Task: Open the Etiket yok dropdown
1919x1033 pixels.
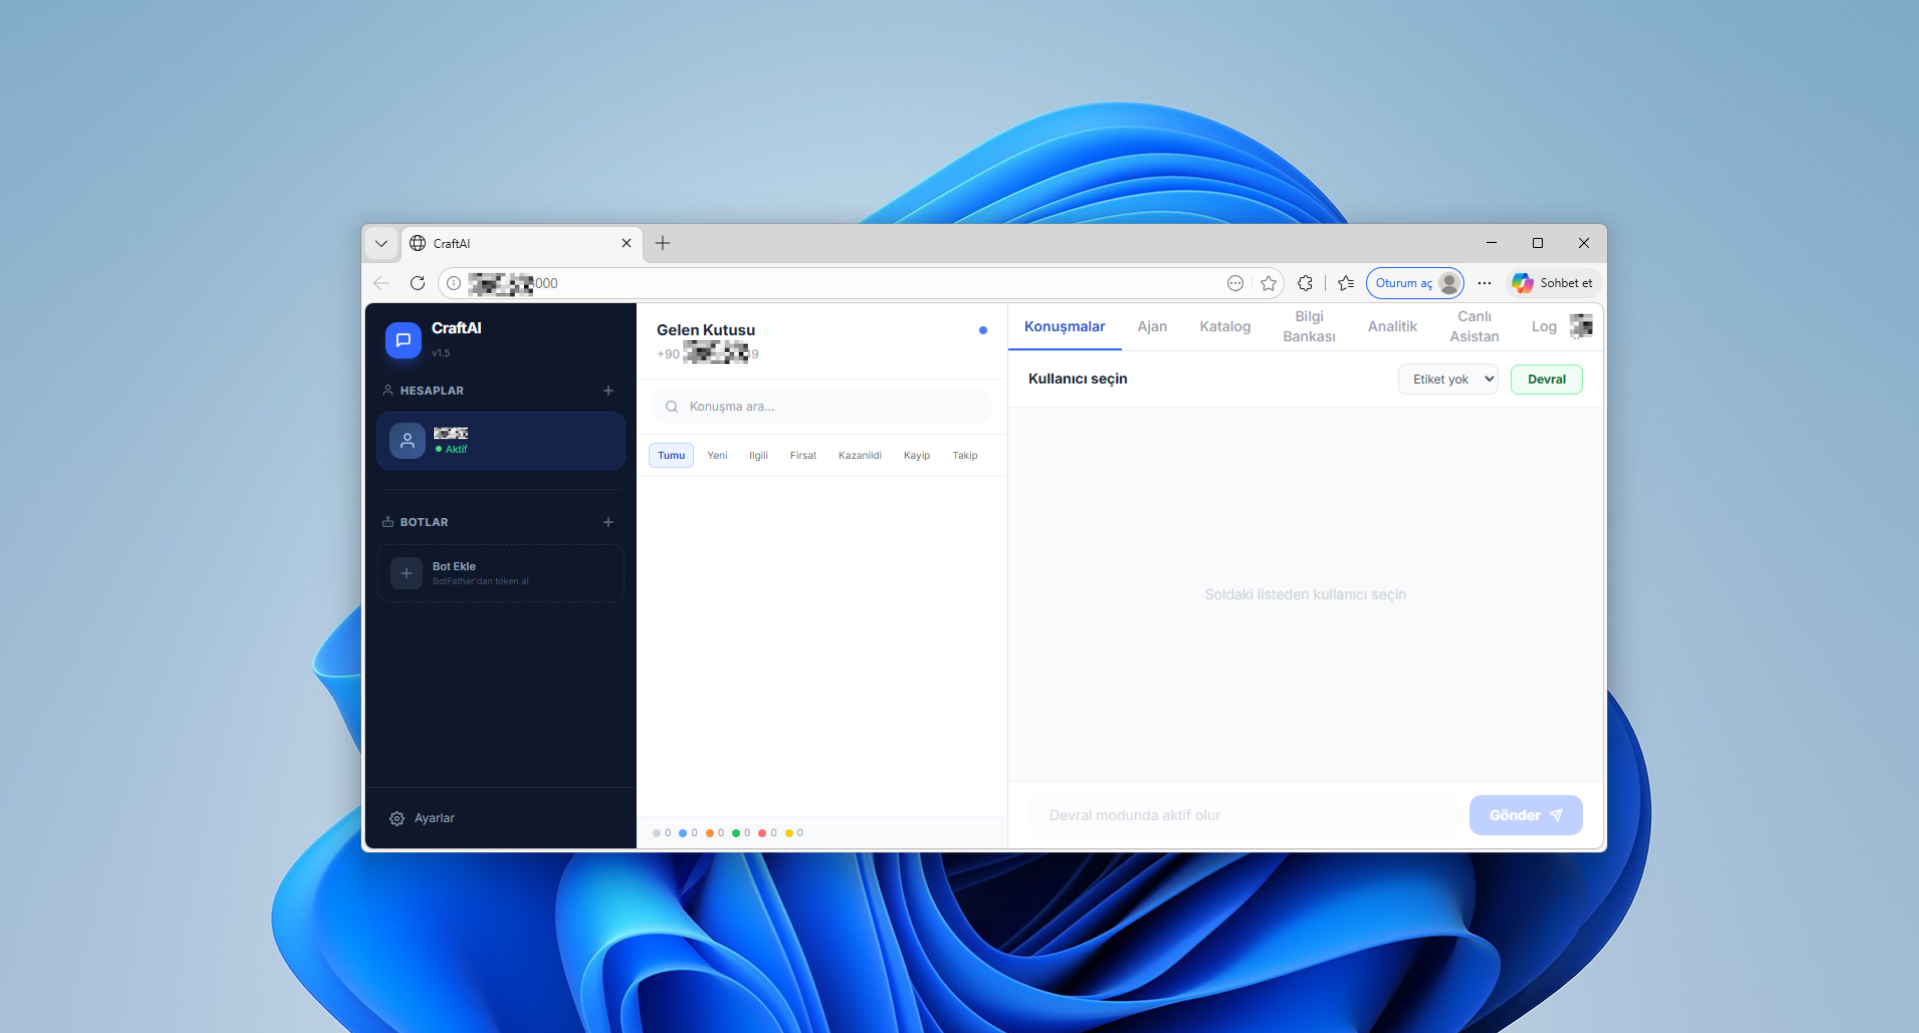Action: tap(1447, 379)
